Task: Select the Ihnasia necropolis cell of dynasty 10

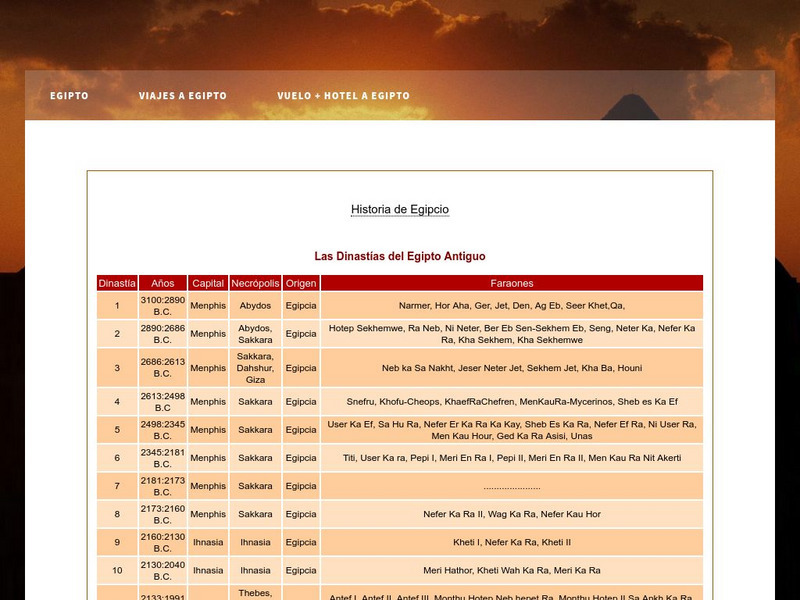Action: 255,570
